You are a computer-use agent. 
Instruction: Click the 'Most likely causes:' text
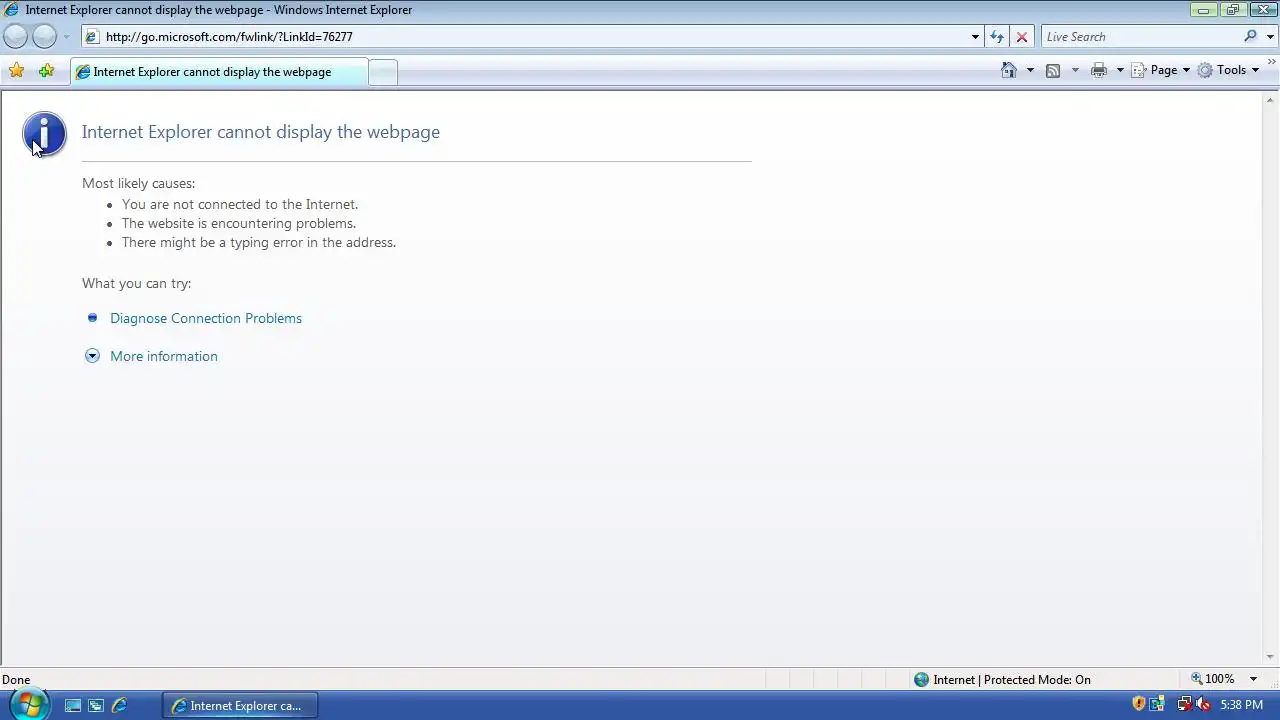[x=139, y=183]
